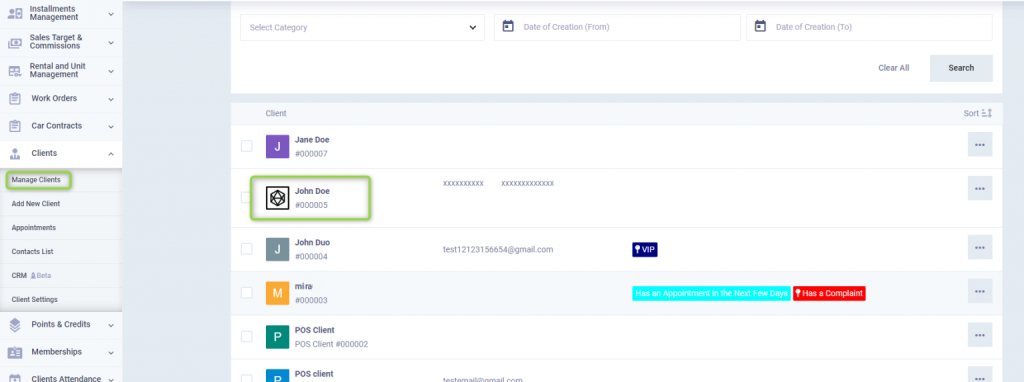Click the test12123156654@gmail.com email text
This screenshot has height=382, width=1024.
[498, 249]
